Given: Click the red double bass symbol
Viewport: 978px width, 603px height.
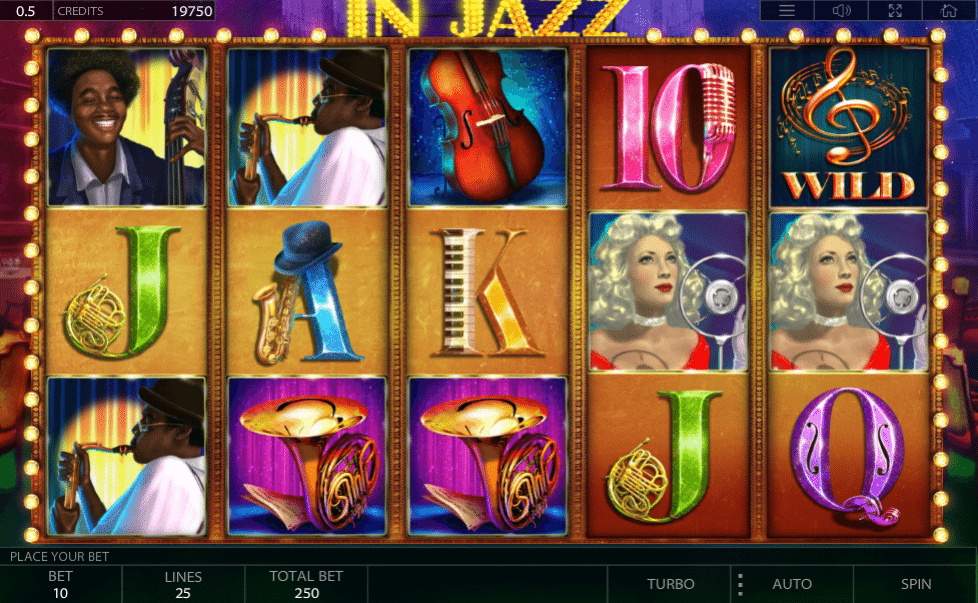Looking at the screenshot, I should tap(487, 127).
